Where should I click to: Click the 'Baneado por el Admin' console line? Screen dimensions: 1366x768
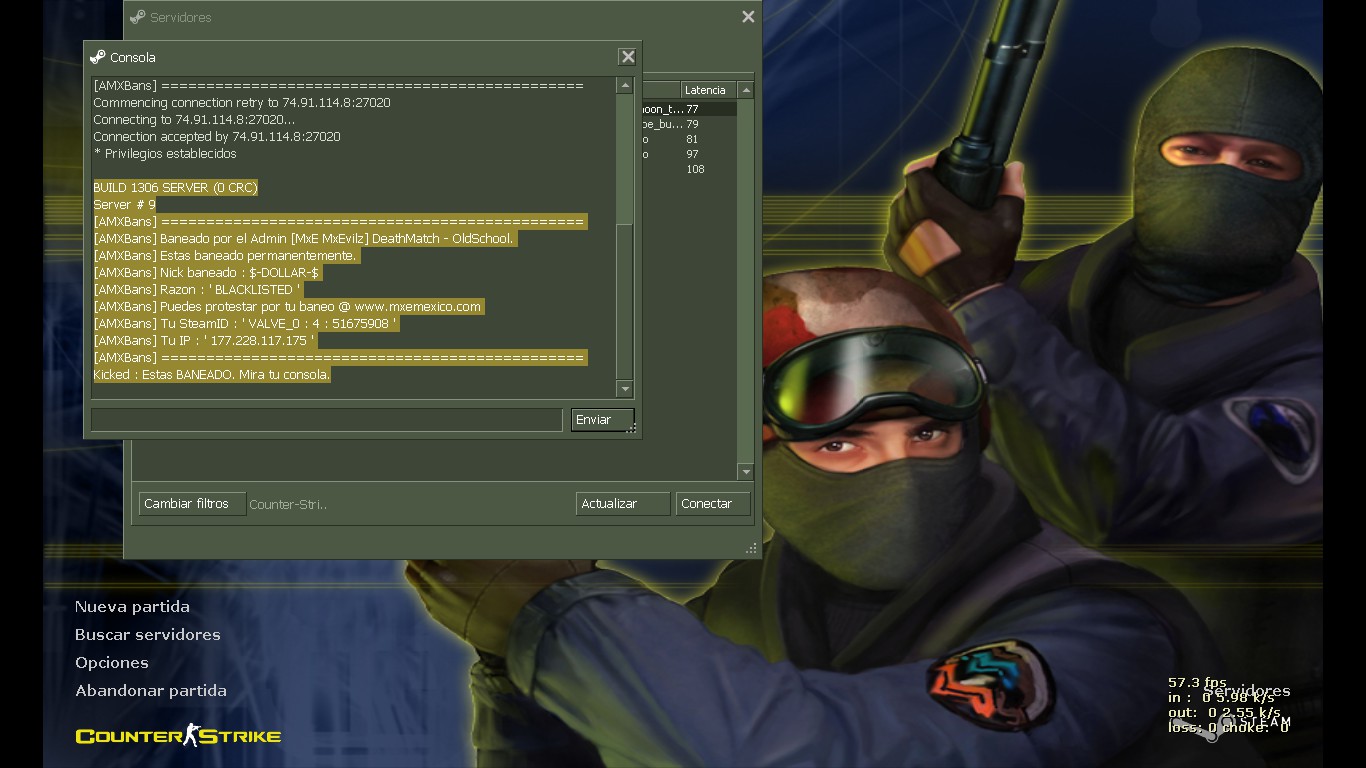[x=303, y=239]
